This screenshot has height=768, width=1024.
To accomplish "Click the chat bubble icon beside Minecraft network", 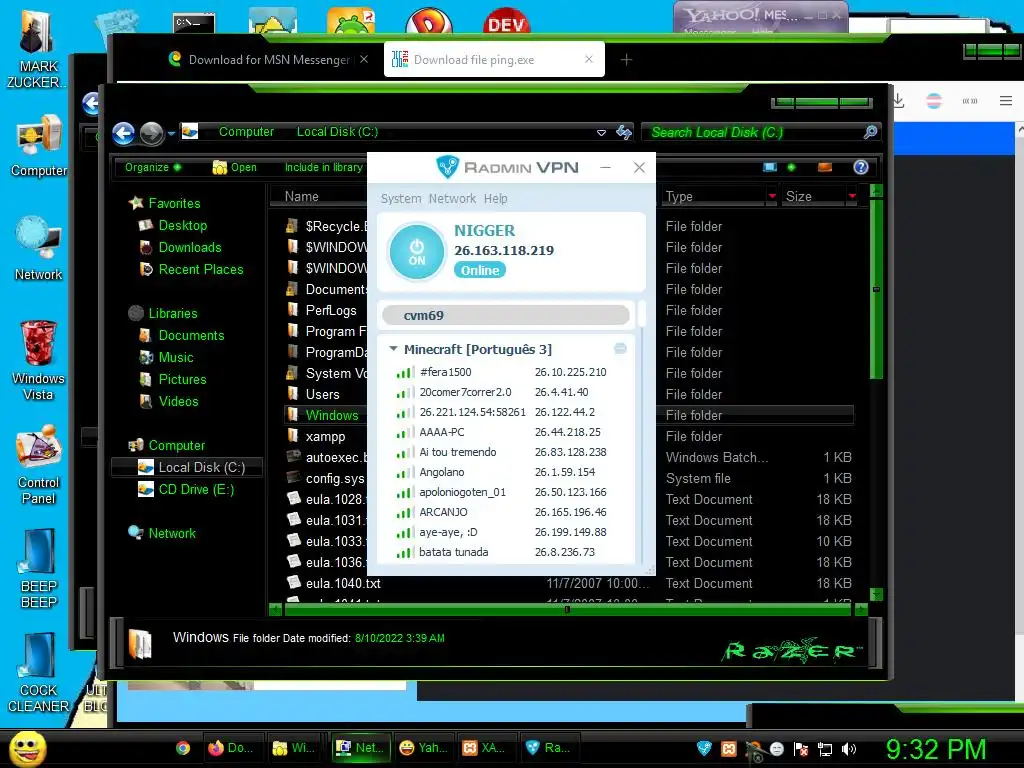I will point(620,349).
